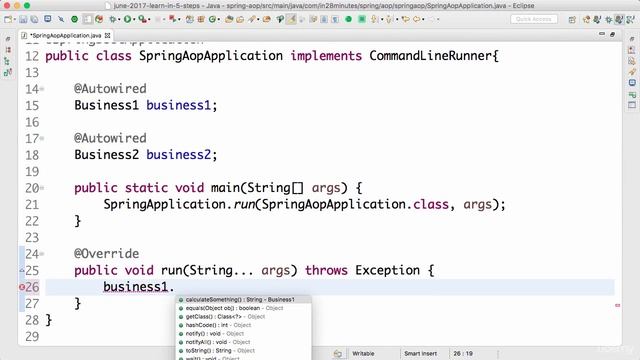Select hashCode() : int completion proposal
Viewport: 640px width, 360px height.
point(243,325)
